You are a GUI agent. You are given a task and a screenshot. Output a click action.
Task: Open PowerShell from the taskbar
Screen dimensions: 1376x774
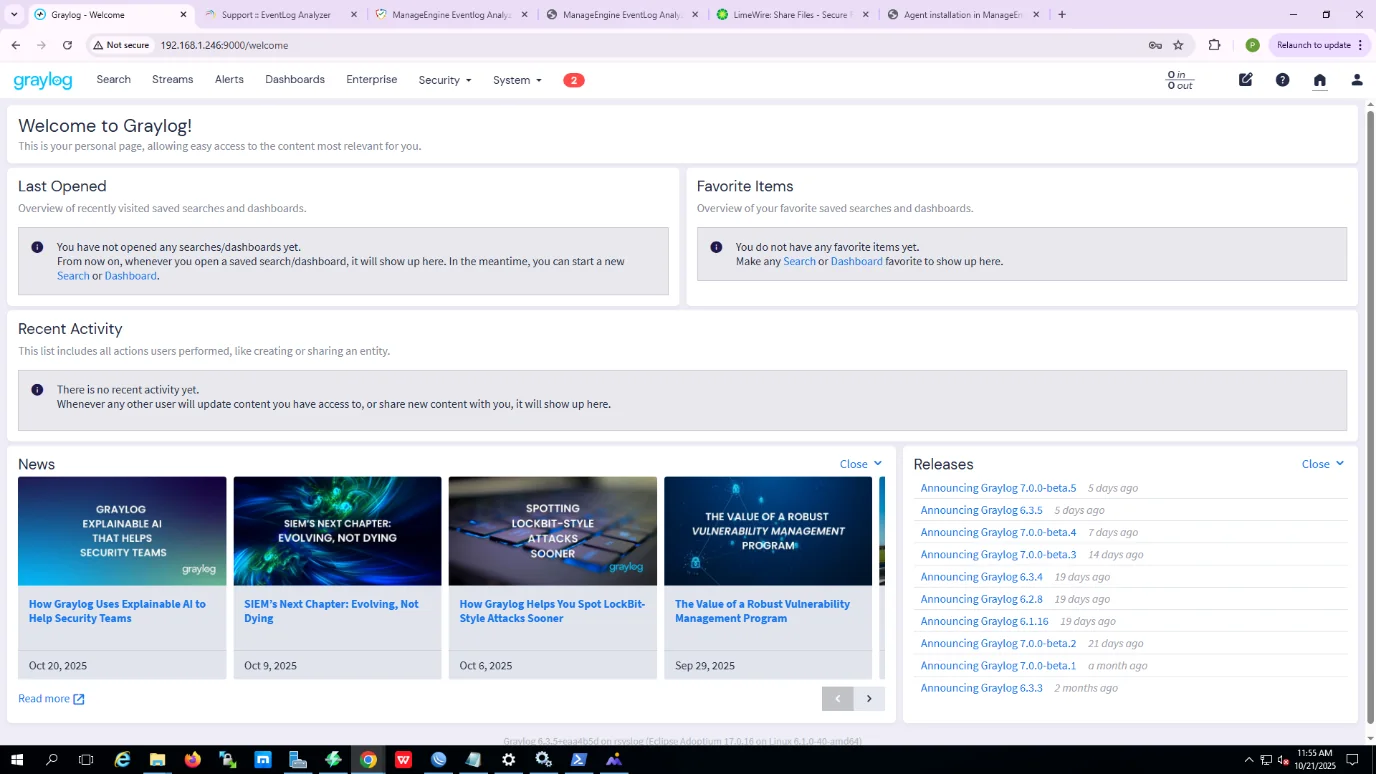coord(578,760)
